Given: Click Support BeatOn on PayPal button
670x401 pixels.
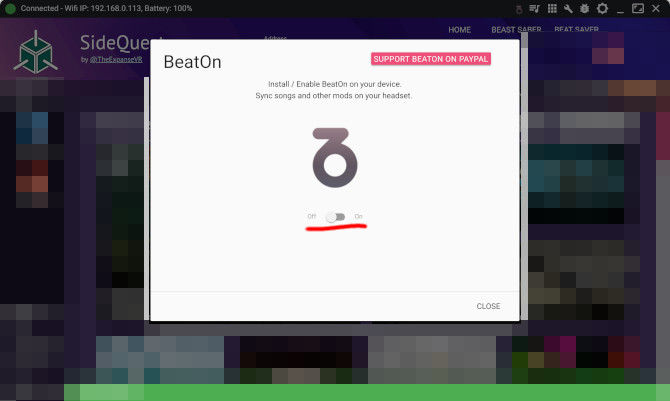Looking at the screenshot, I should coord(431,59).
